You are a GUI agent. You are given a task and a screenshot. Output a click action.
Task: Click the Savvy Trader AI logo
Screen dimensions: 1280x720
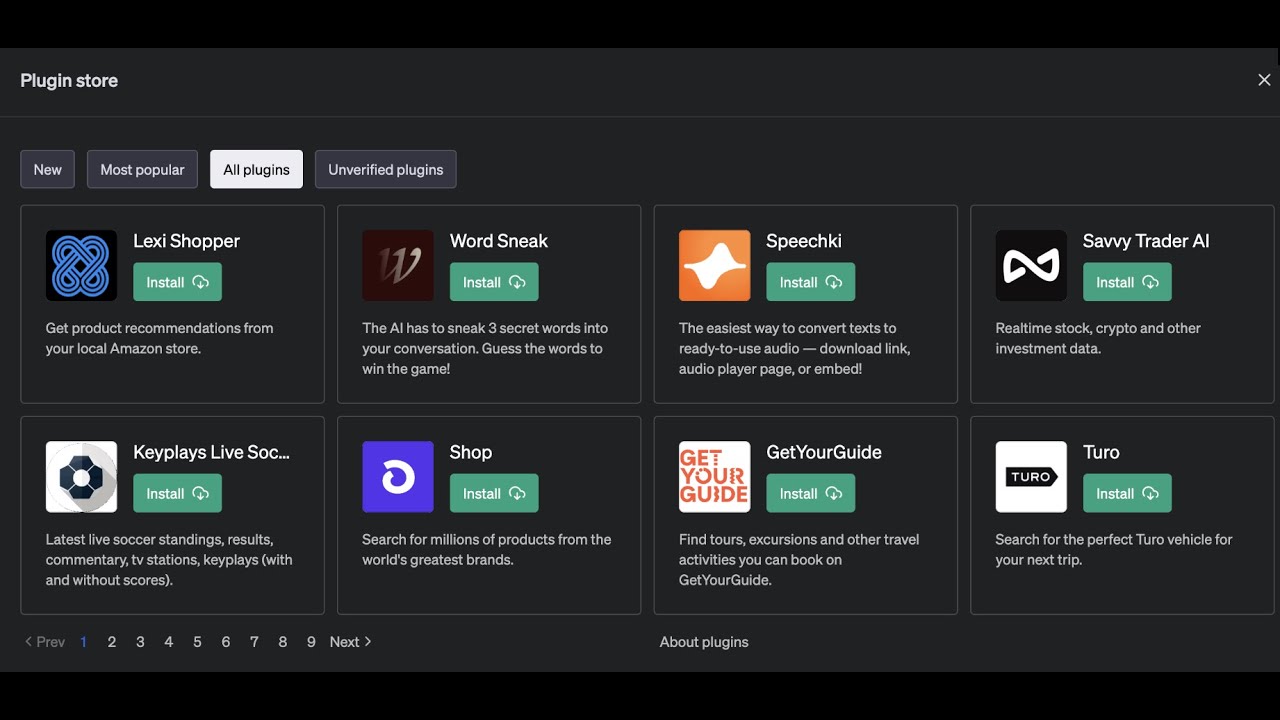pos(1031,266)
